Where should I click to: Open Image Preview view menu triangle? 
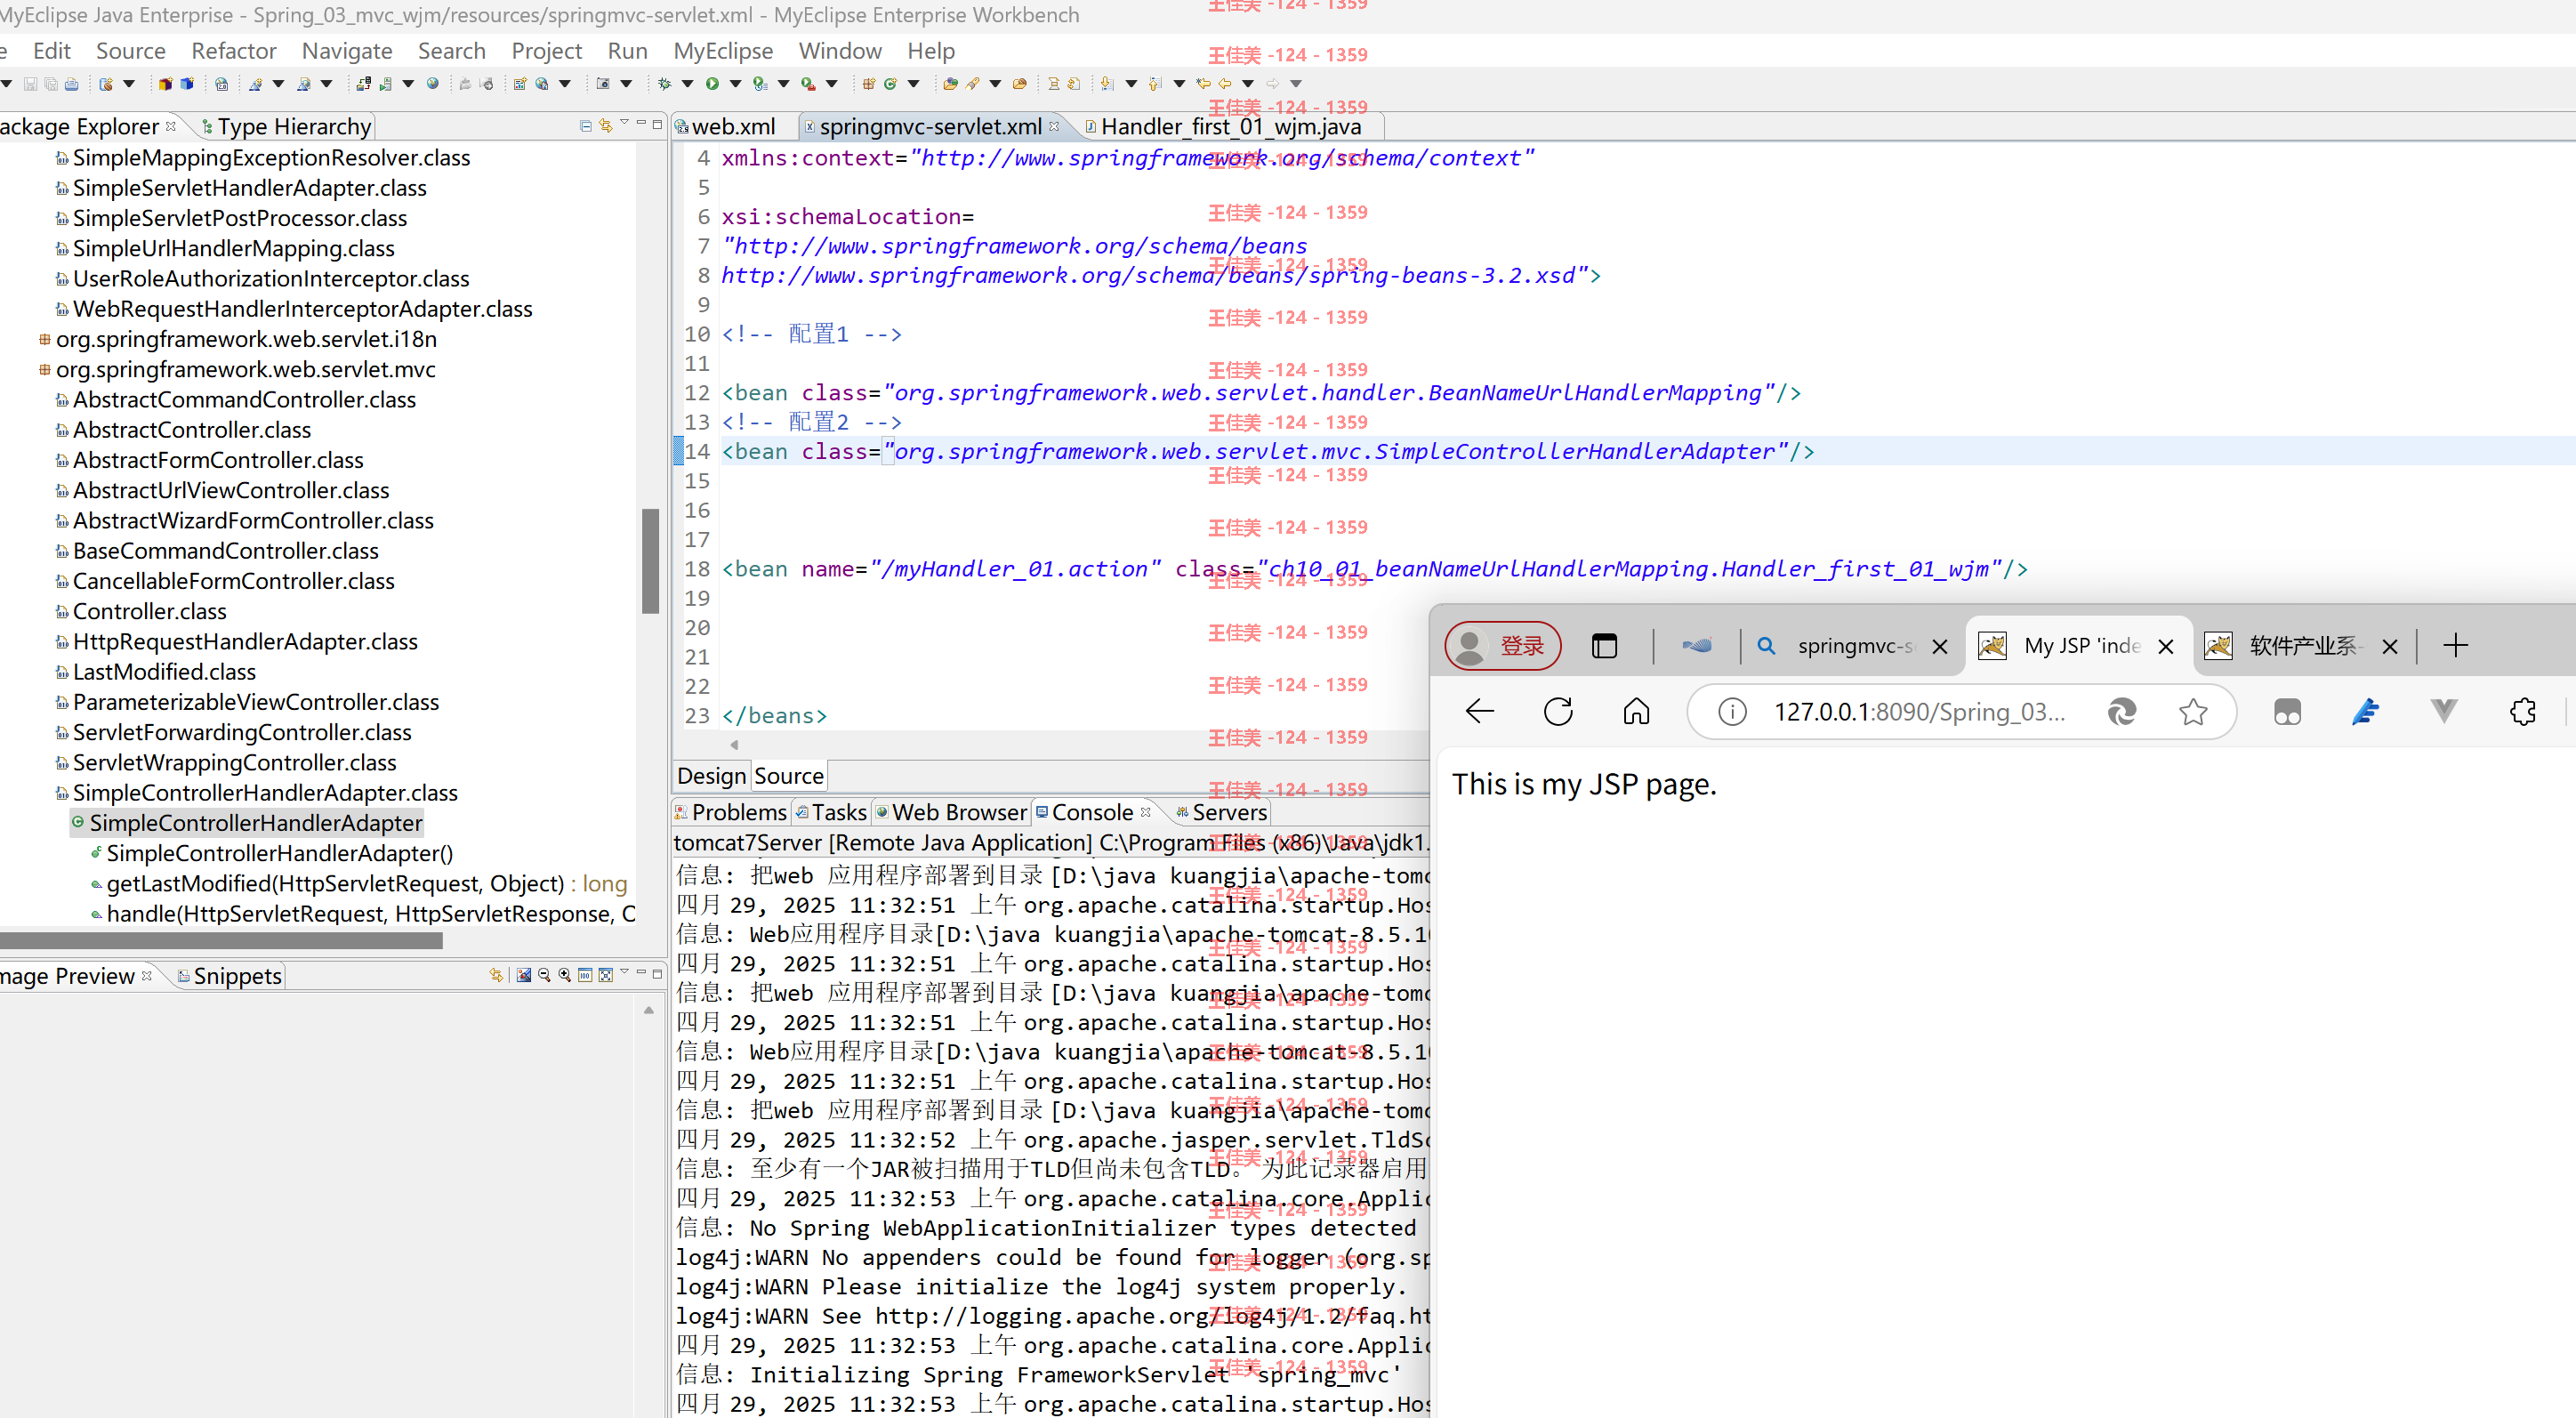click(624, 973)
